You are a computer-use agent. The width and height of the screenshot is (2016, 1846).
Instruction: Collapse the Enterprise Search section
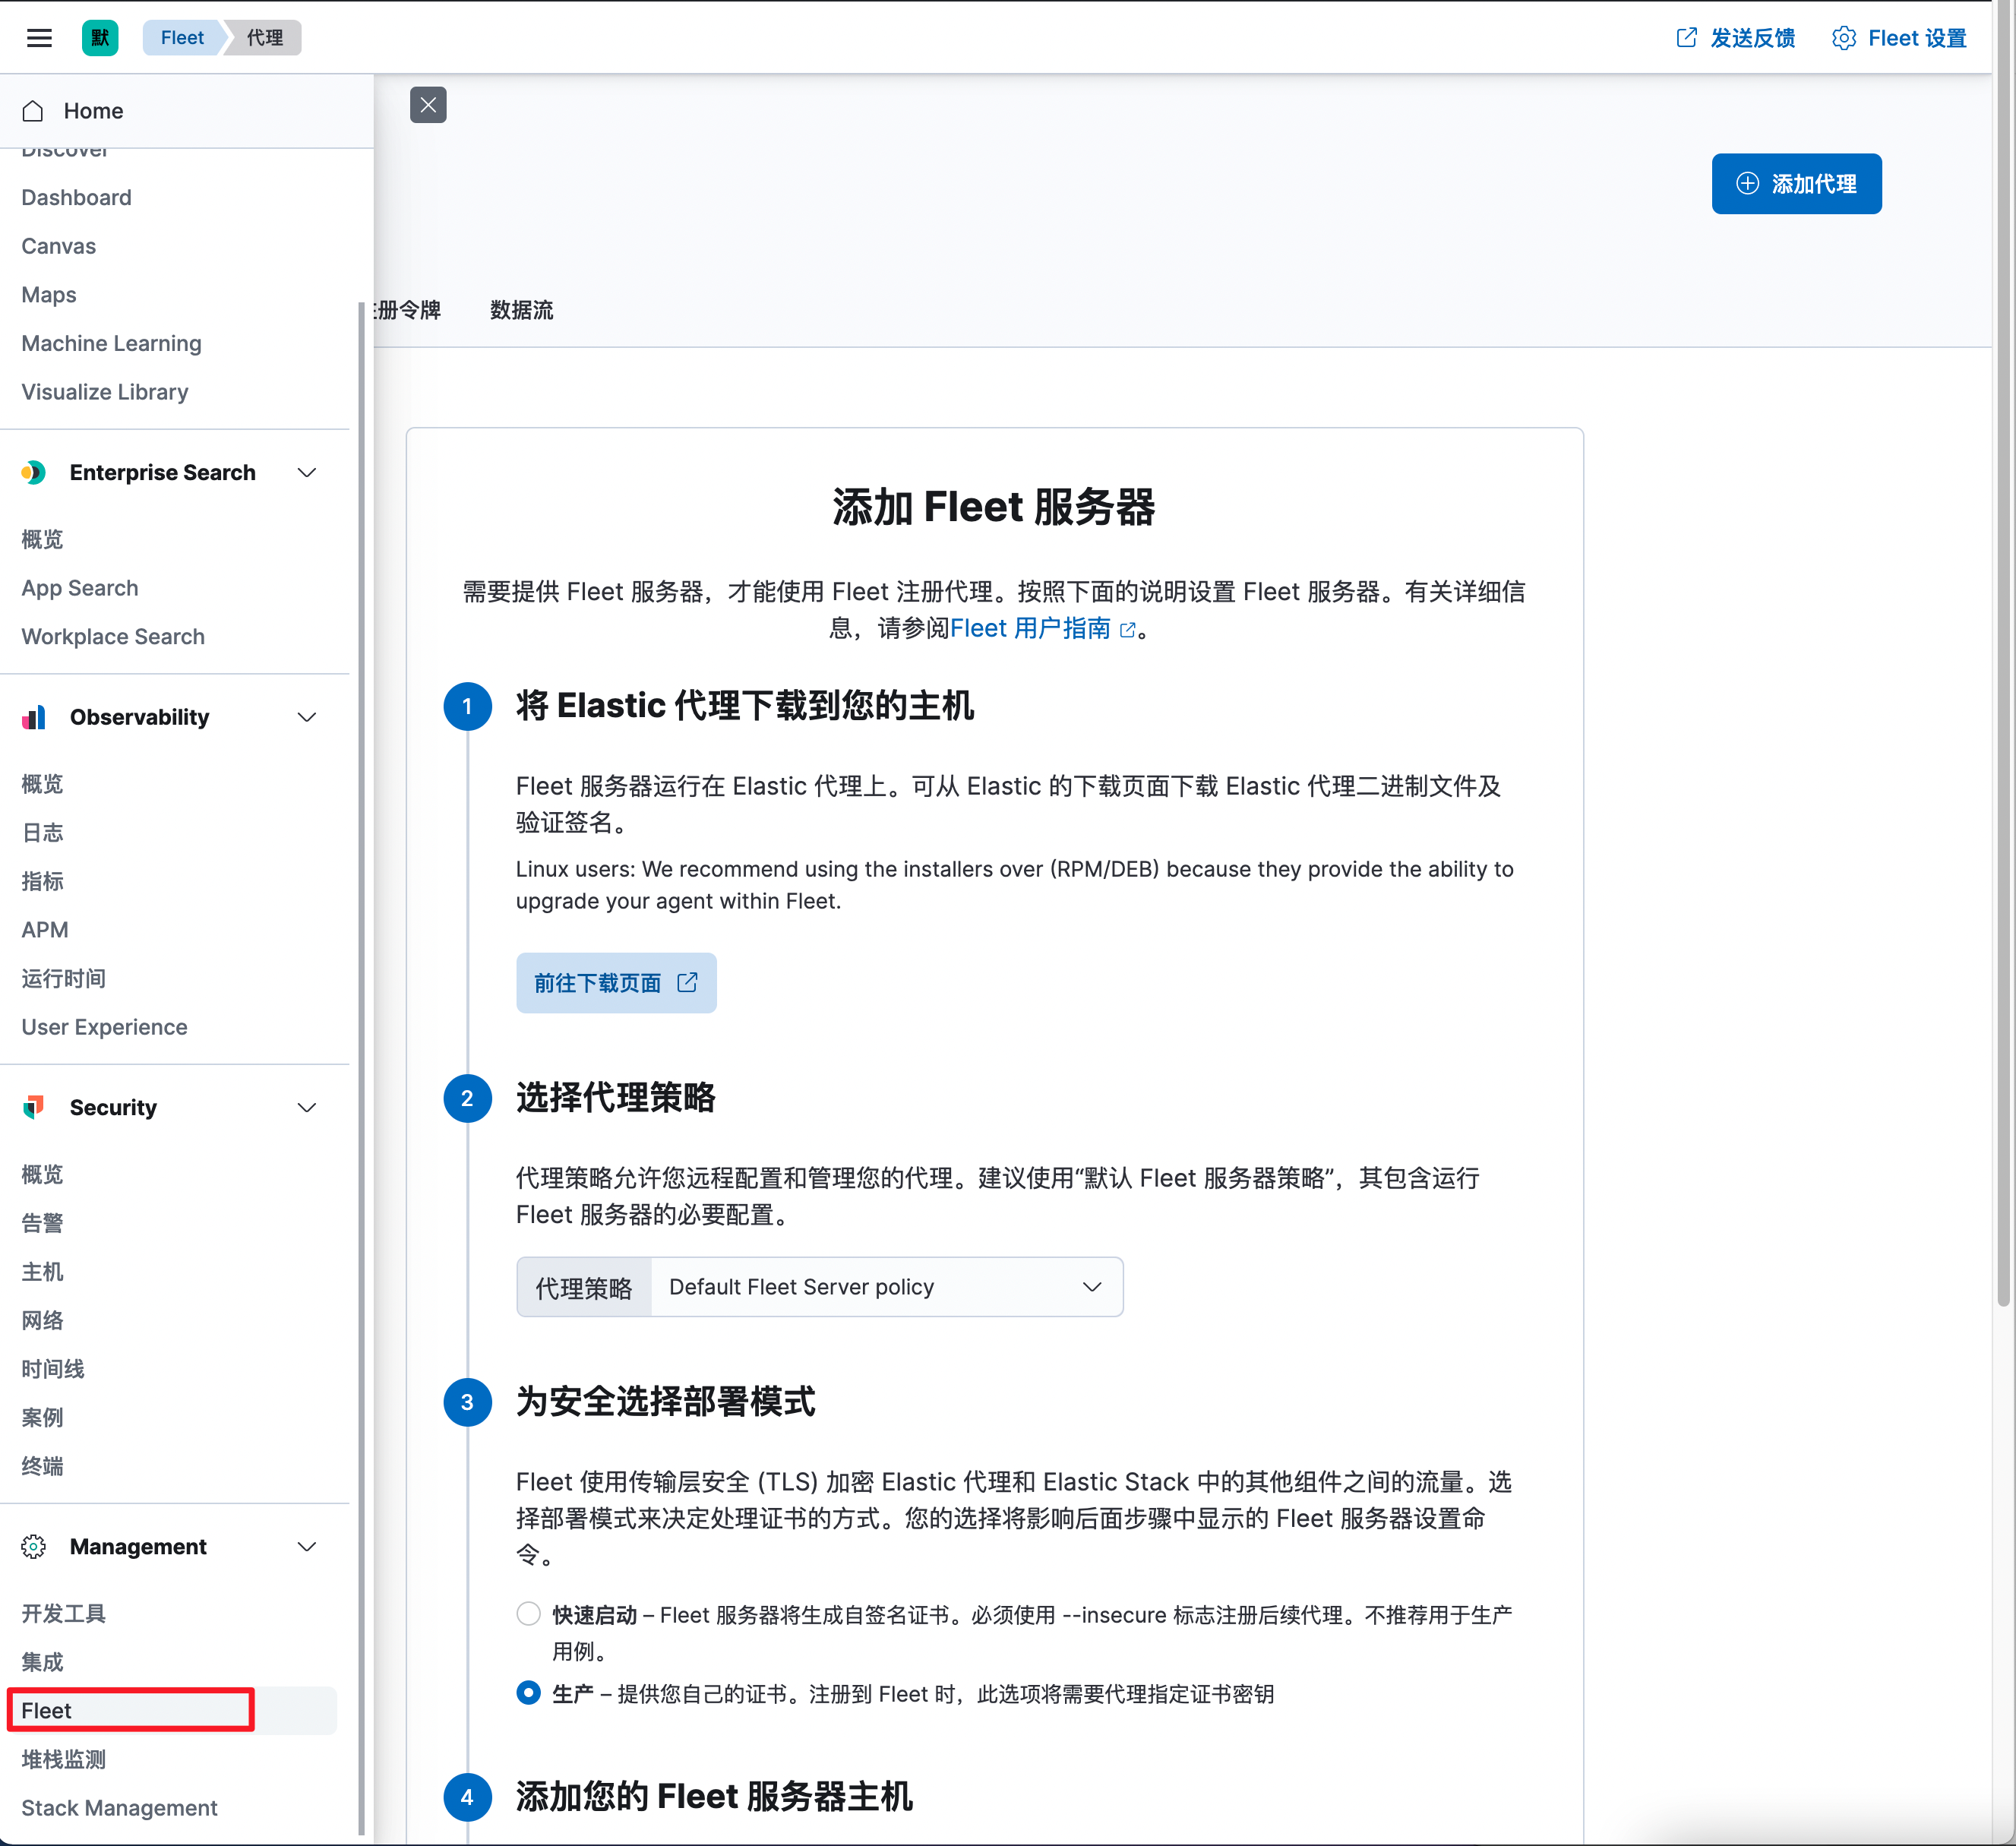coord(307,472)
